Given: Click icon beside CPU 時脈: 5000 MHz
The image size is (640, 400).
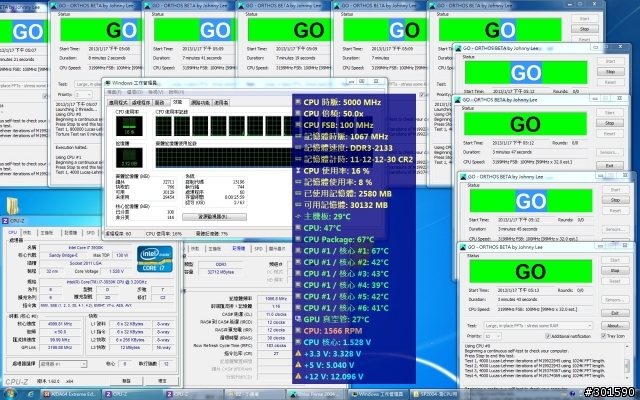Looking at the screenshot, I should [298, 102].
